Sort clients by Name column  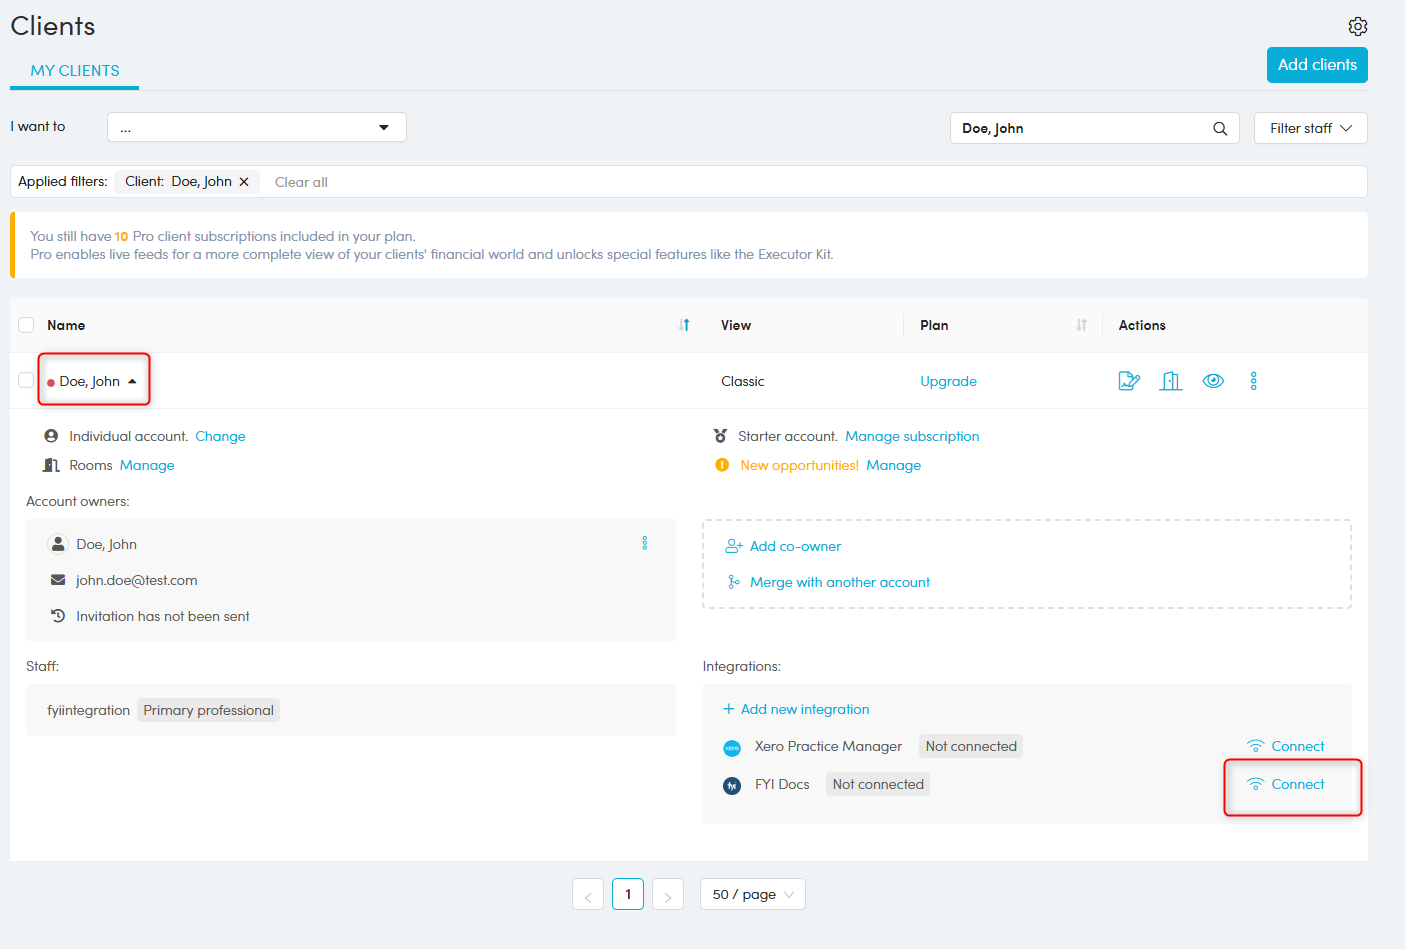[x=684, y=325]
